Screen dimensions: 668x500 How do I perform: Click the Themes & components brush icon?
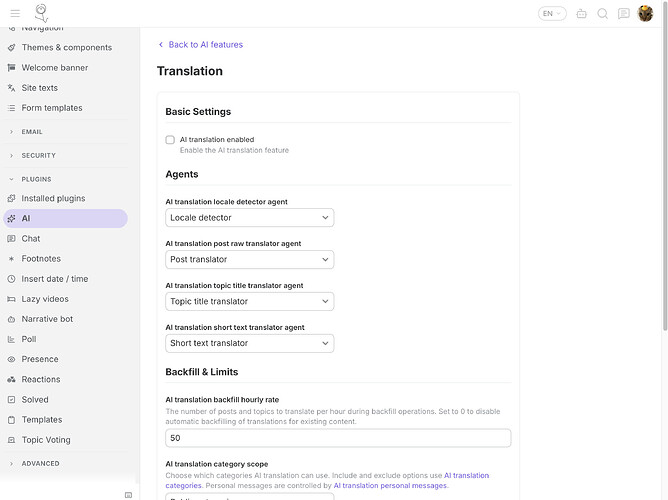[x=12, y=48]
